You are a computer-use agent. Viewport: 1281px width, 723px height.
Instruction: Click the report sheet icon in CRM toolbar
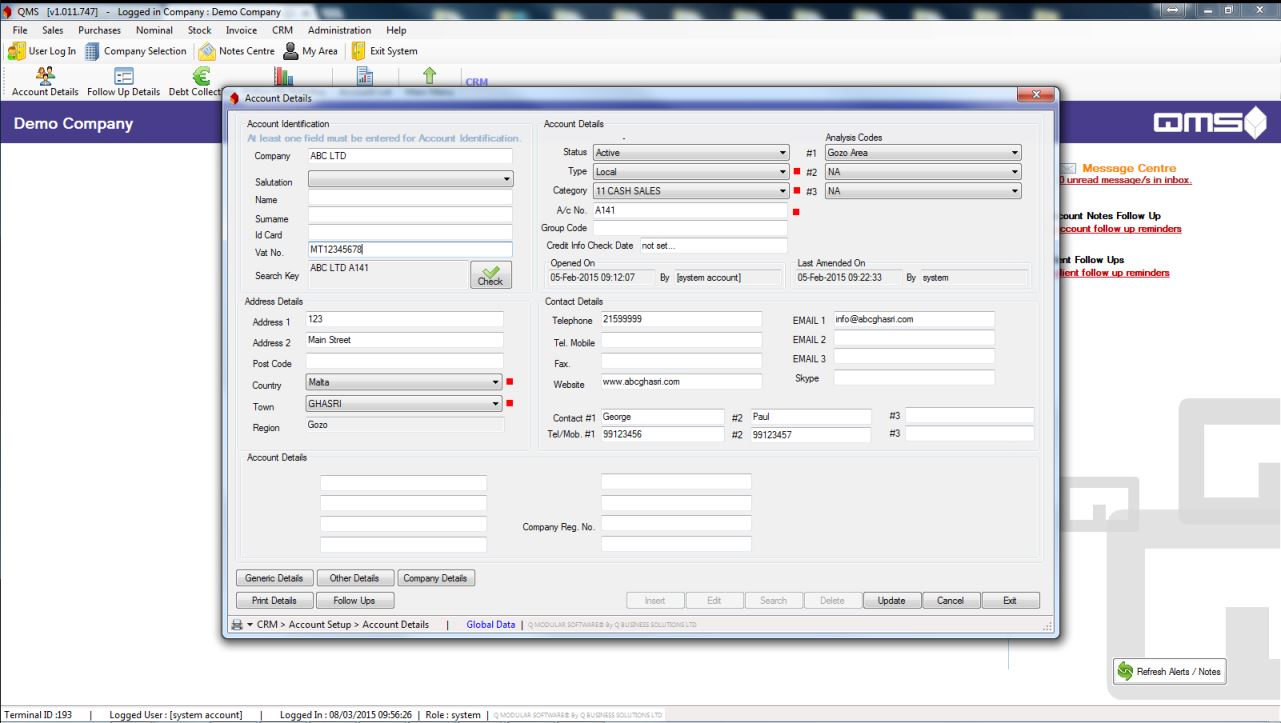(365, 76)
